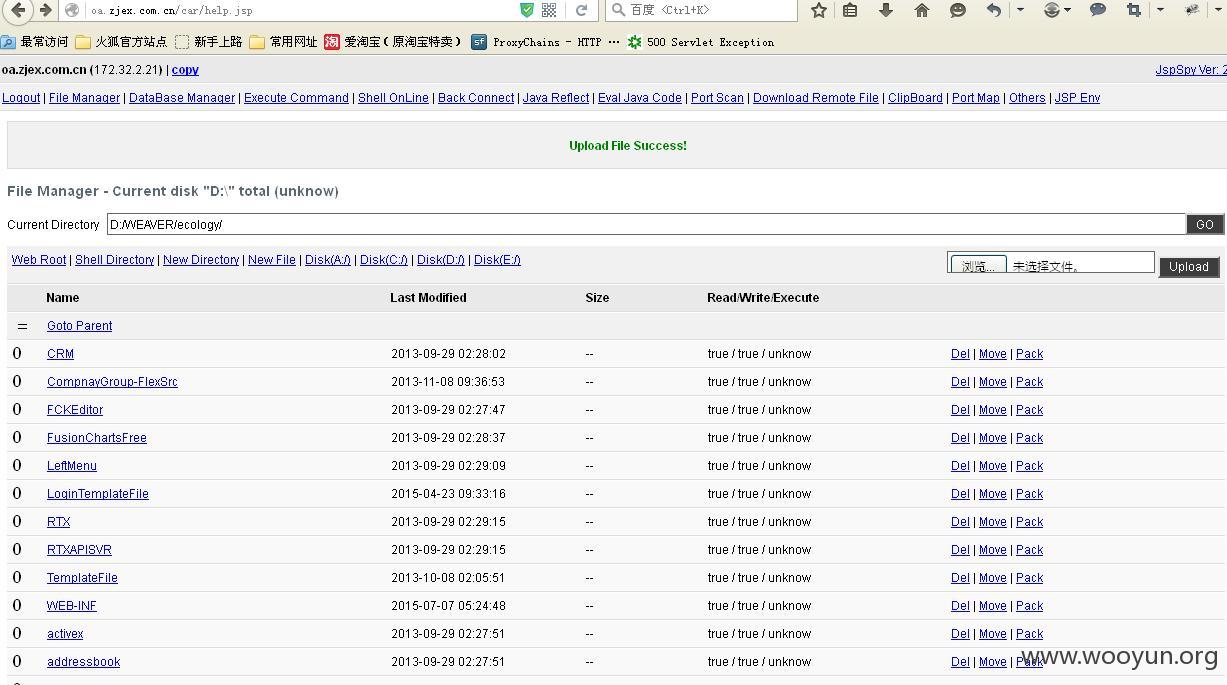Go back with the browser back arrow
The width and height of the screenshot is (1227, 685).
point(18,10)
